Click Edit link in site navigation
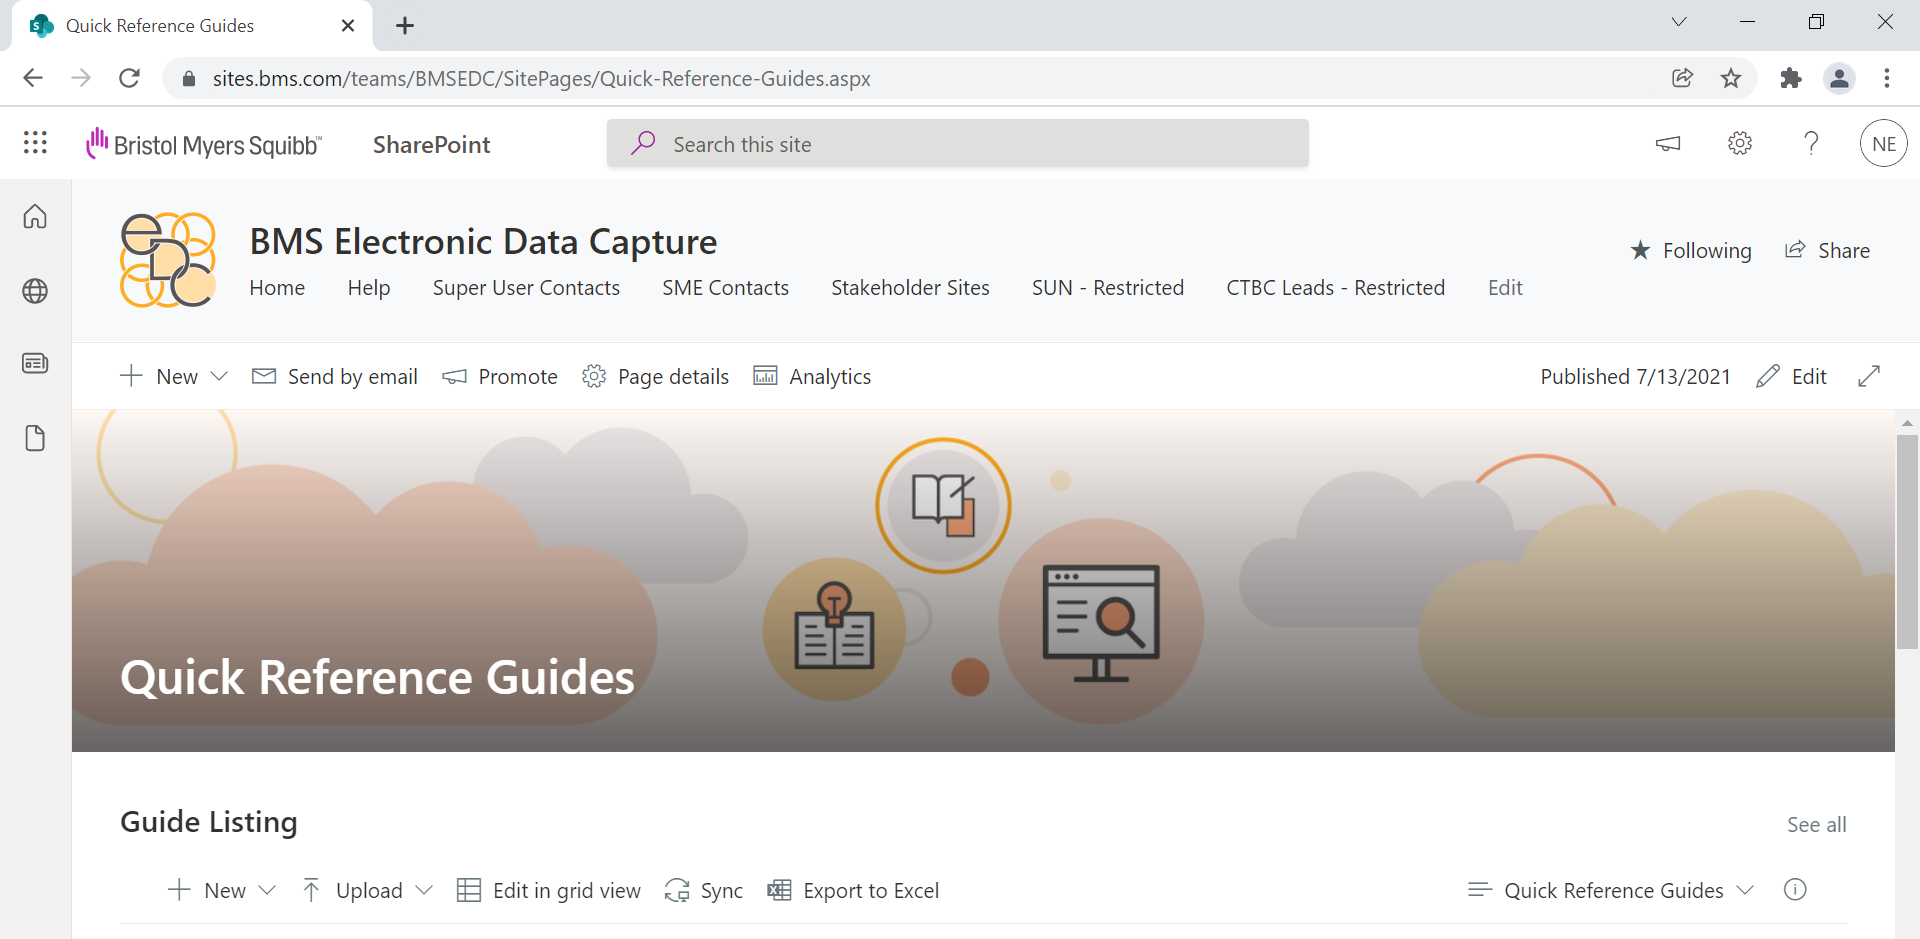 1505,288
